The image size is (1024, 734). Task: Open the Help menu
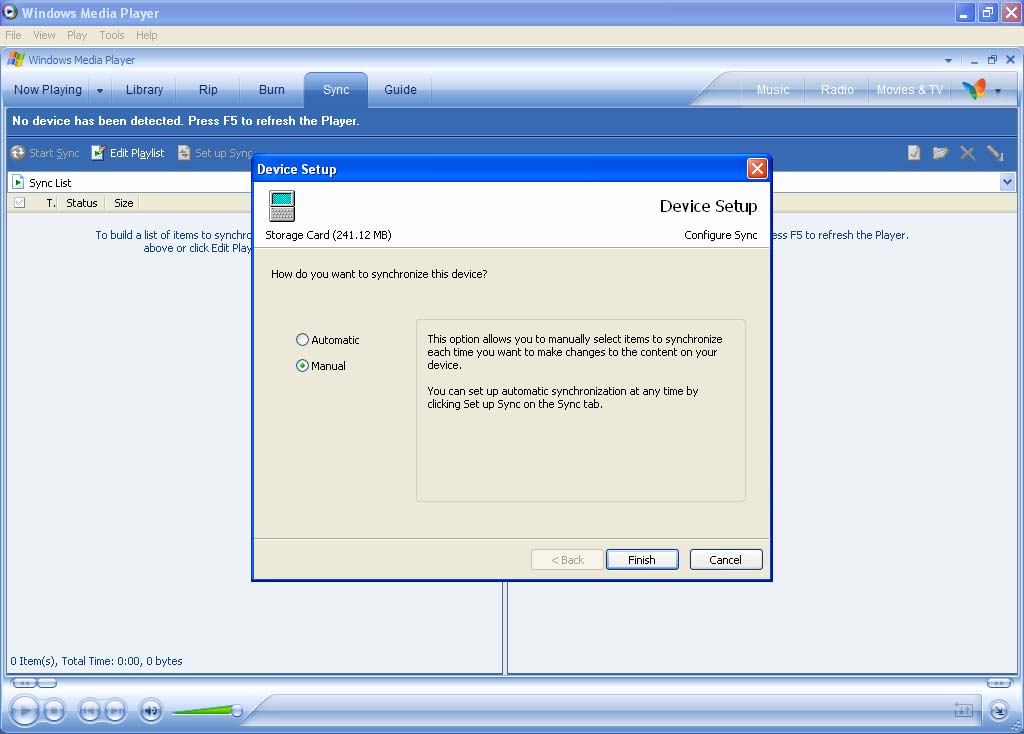pyautogui.click(x=146, y=35)
